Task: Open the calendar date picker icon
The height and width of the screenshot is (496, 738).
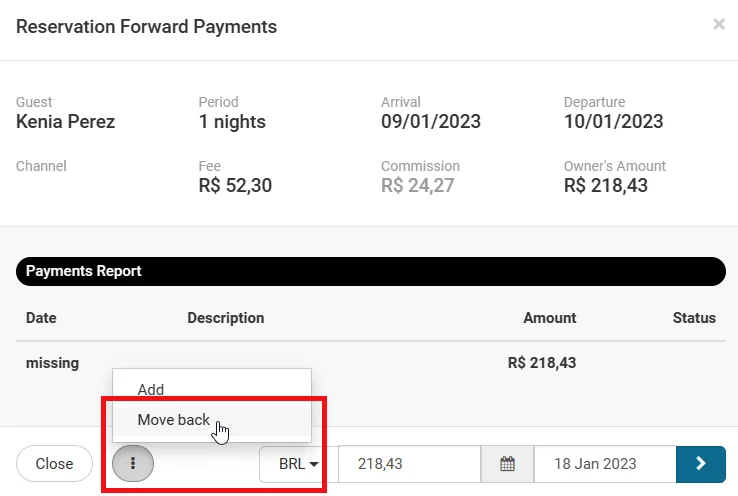Action: coord(507,464)
